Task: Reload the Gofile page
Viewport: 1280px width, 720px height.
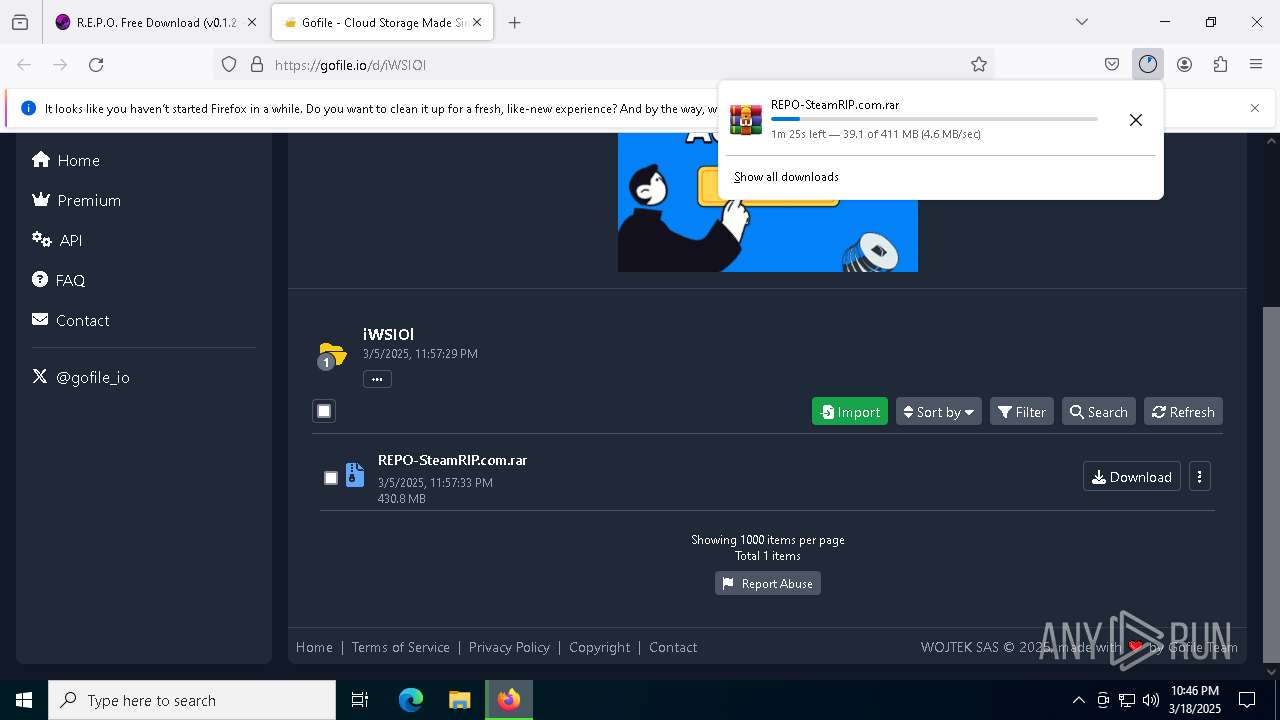Action: click(96, 64)
